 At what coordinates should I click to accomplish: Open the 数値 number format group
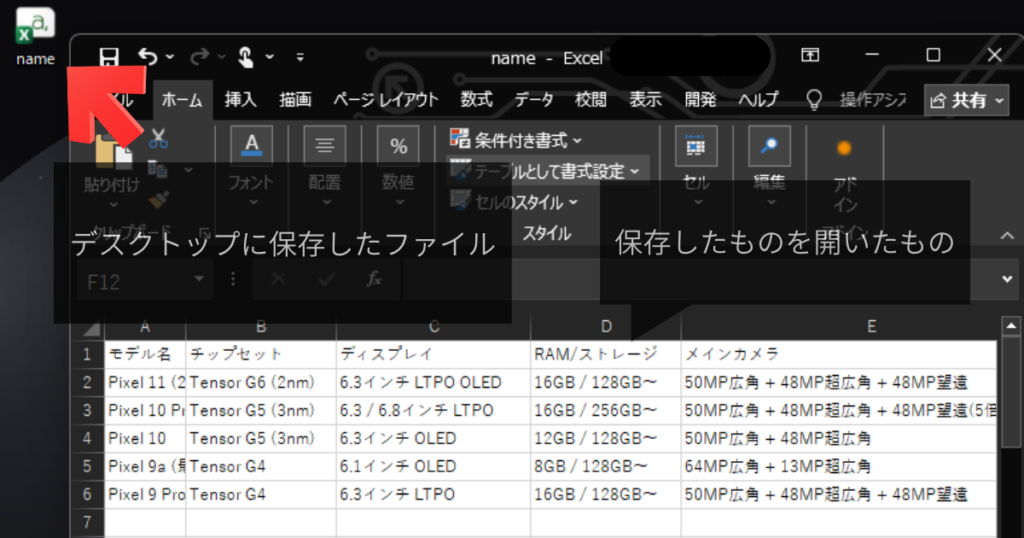[x=398, y=167]
